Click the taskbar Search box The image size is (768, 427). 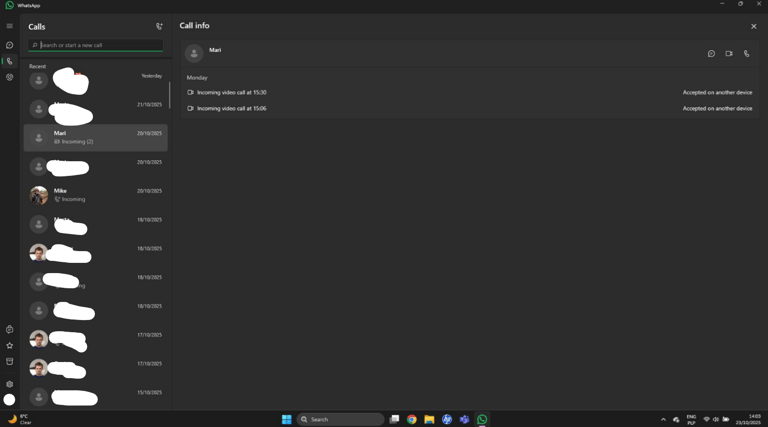click(340, 419)
